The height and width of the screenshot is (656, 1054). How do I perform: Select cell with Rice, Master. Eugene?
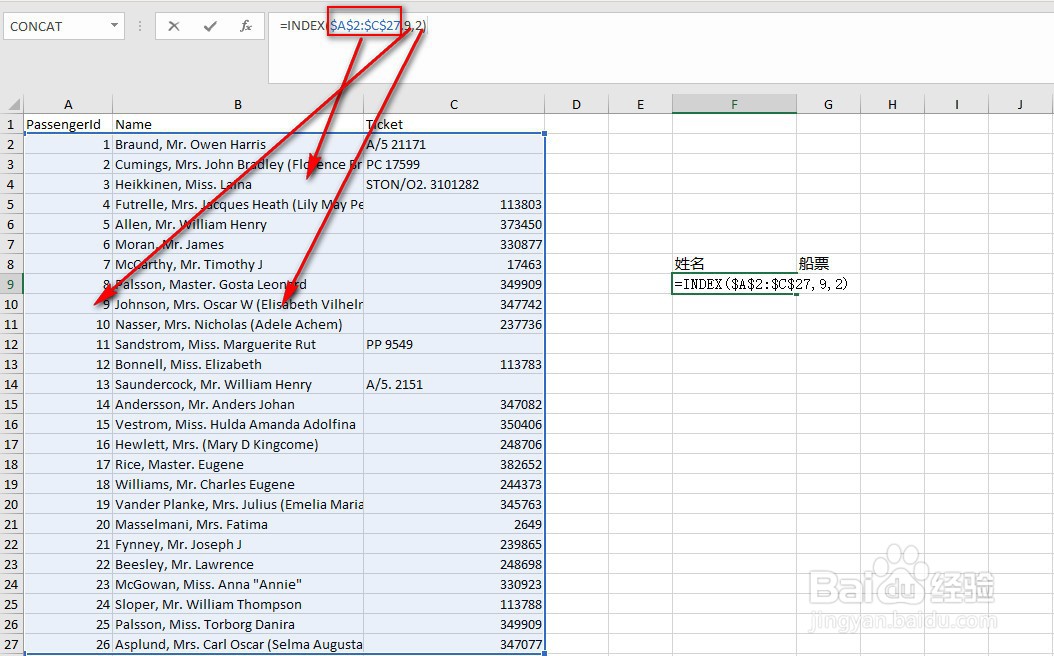tap(238, 464)
